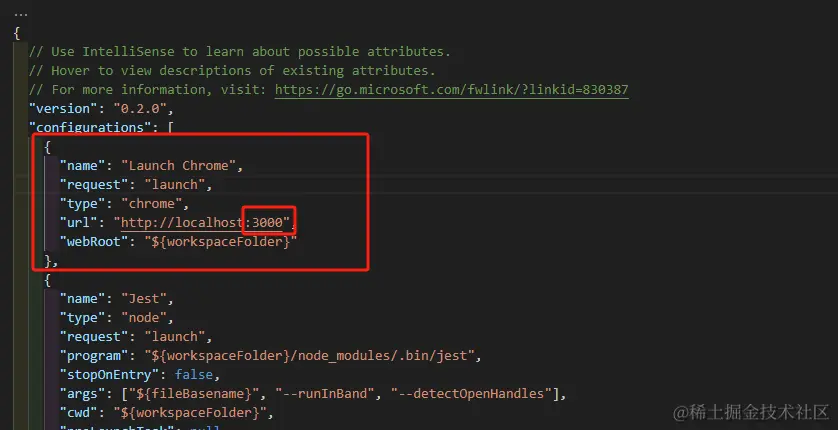Image resolution: width=838 pixels, height=430 pixels.
Task: Click the "stopOnEntry" key
Action: [x=110, y=374]
